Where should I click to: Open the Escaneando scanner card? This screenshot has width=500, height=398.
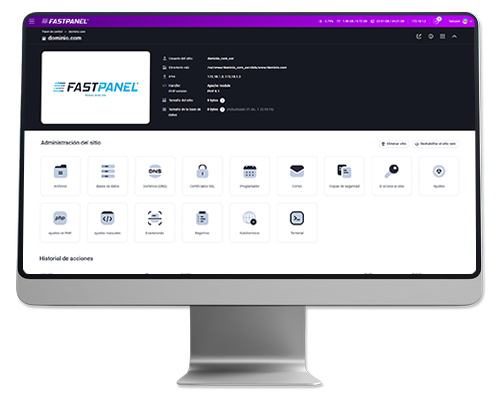155,222
